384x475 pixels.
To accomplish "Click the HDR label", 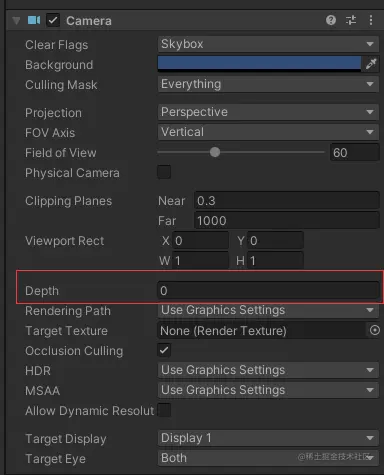I will point(38,371).
